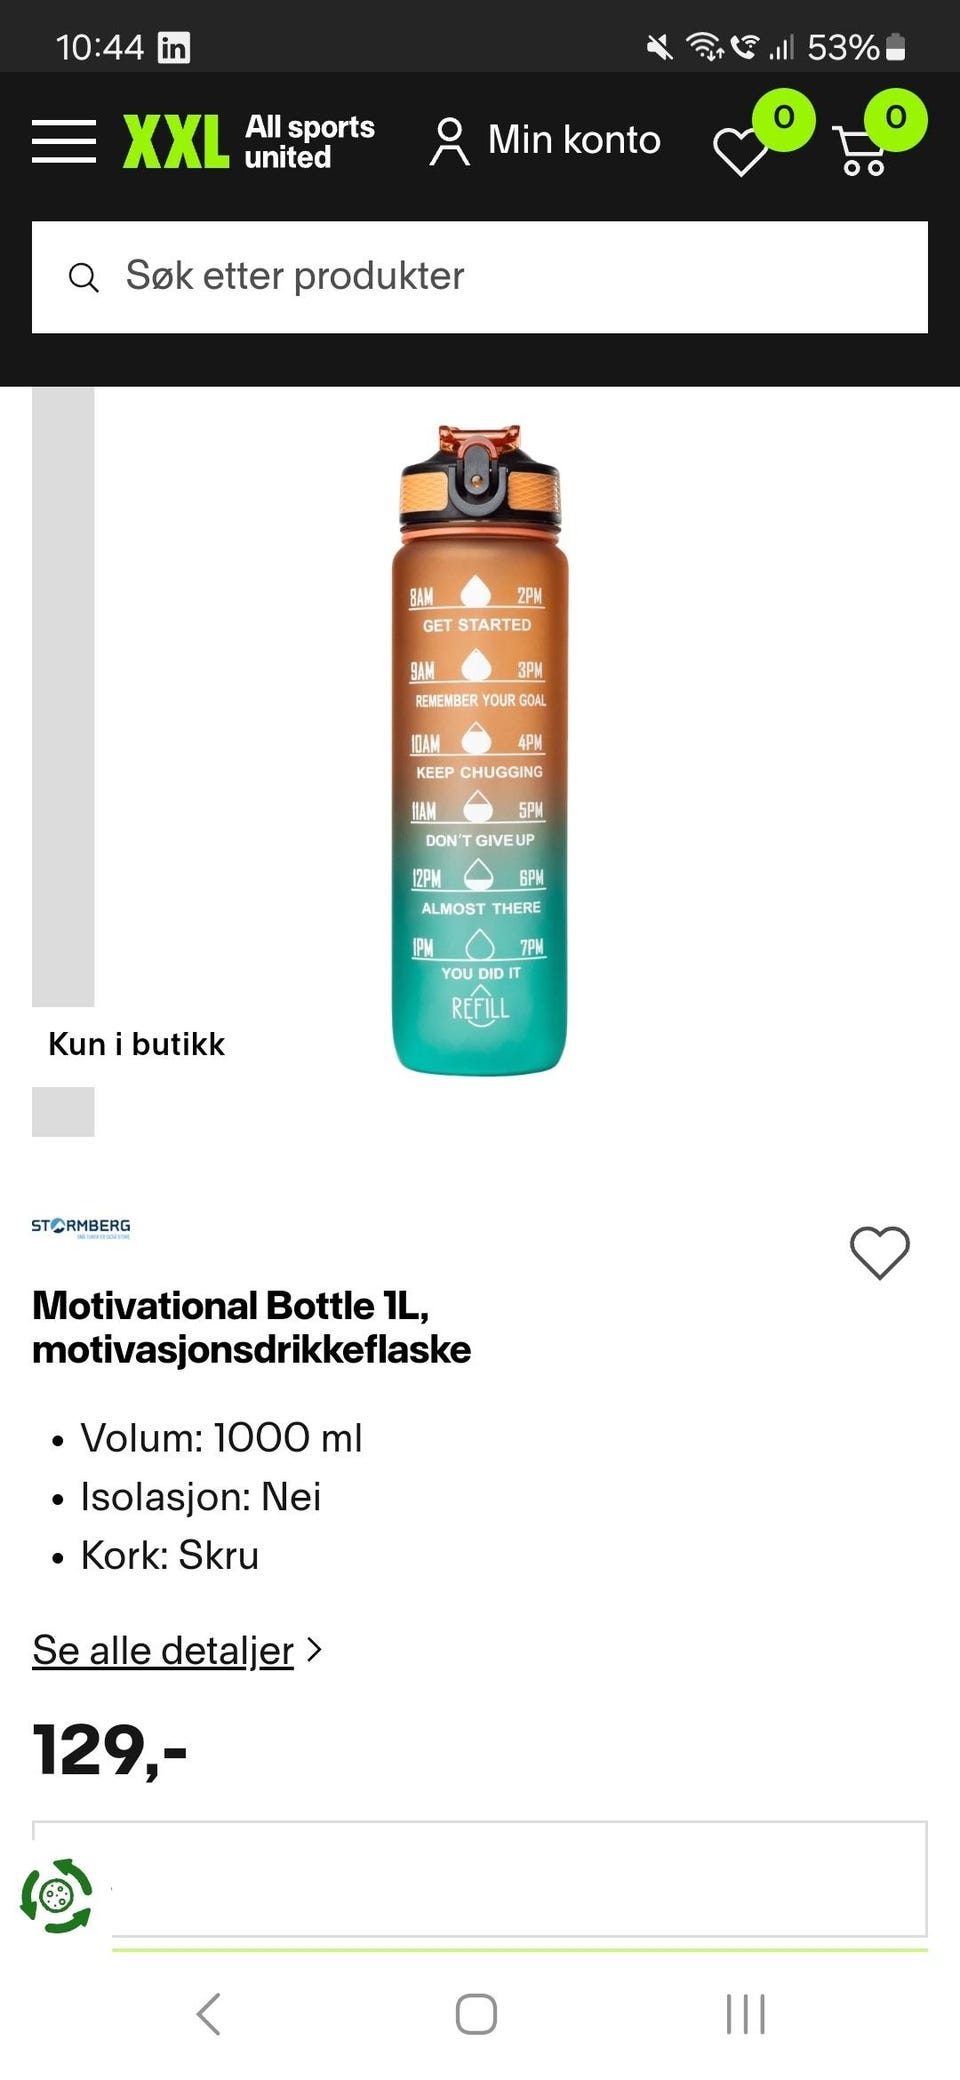Toggle favorite heart for Motivational Bottle
The height and width of the screenshot is (2080, 960).
(x=879, y=1252)
